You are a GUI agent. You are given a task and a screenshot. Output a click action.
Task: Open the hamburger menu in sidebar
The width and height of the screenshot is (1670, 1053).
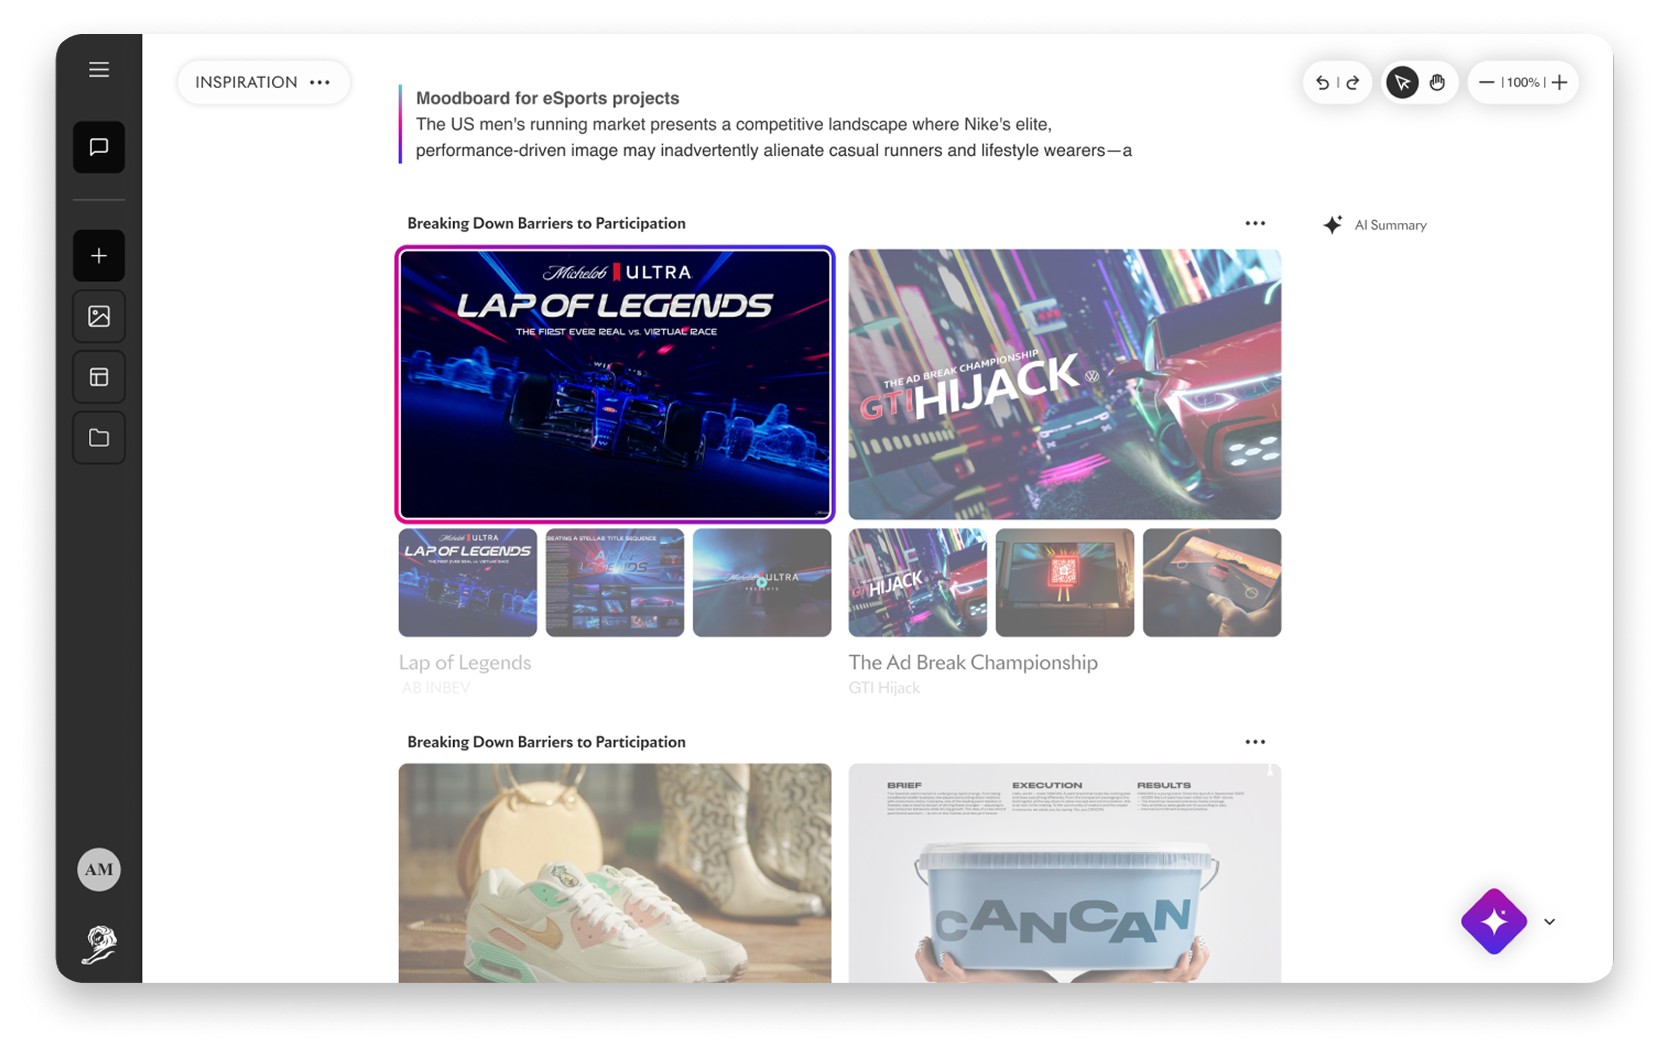pos(99,70)
